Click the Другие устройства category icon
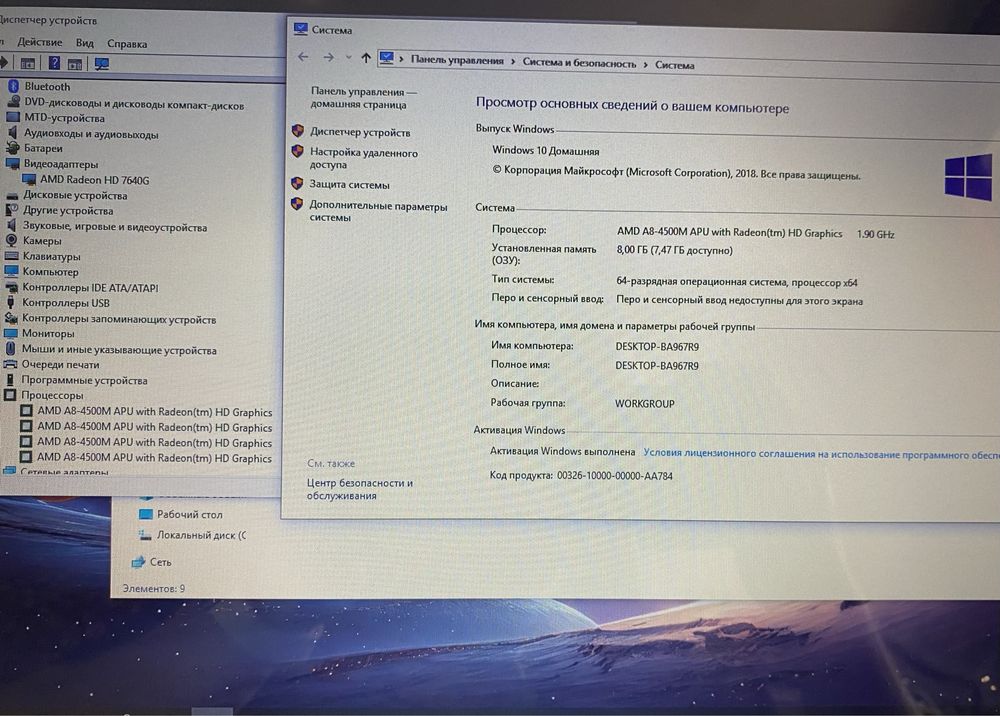 pyautogui.click(x=11, y=210)
